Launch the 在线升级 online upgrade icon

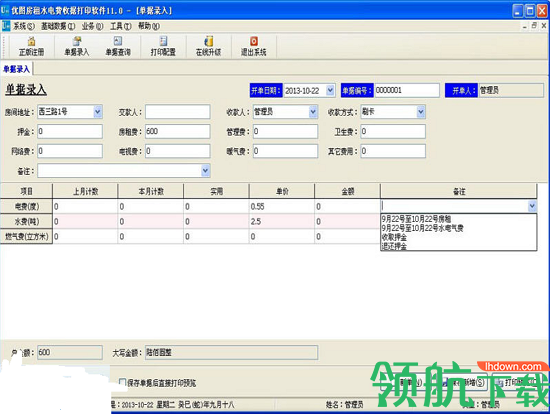pos(208,46)
